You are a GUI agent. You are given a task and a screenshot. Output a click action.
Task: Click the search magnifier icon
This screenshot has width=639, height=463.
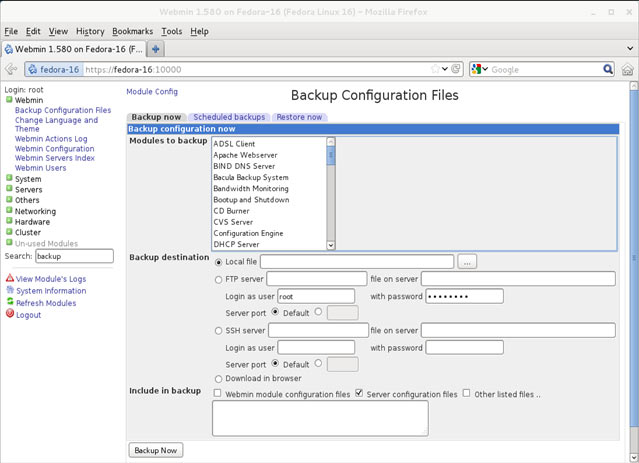point(608,69)
